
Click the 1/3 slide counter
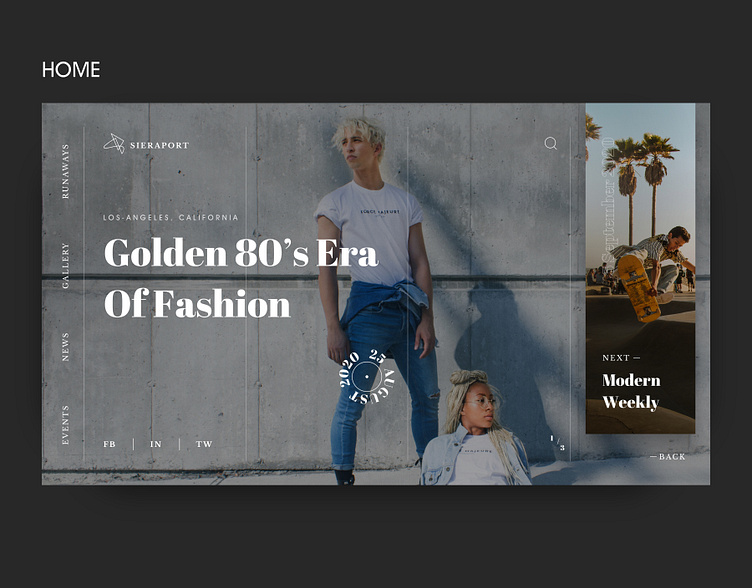click(x=557, y=443)
